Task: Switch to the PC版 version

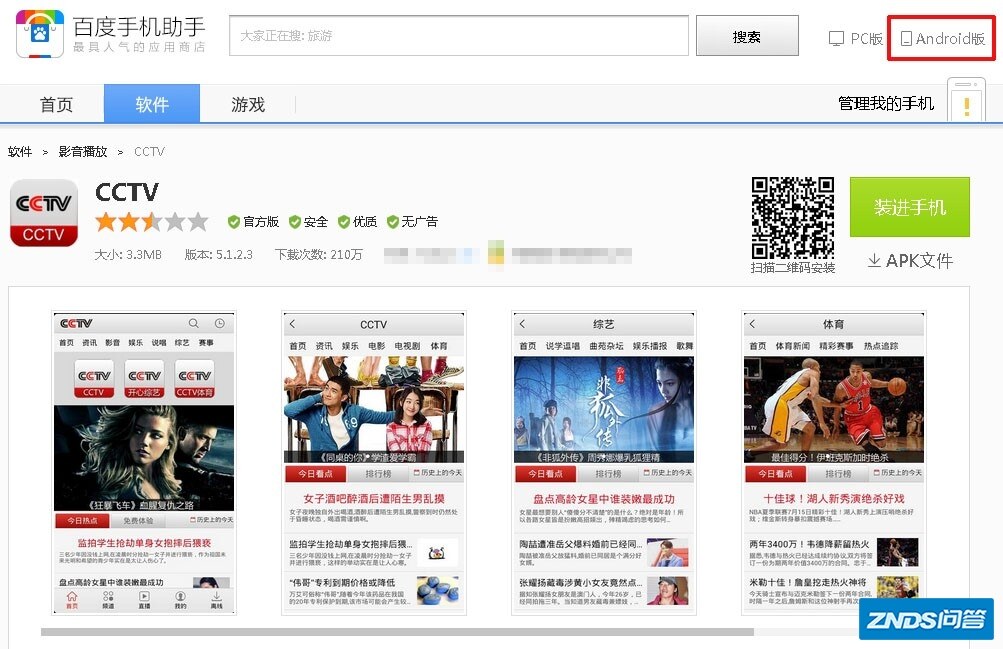Action: [856, 39]
